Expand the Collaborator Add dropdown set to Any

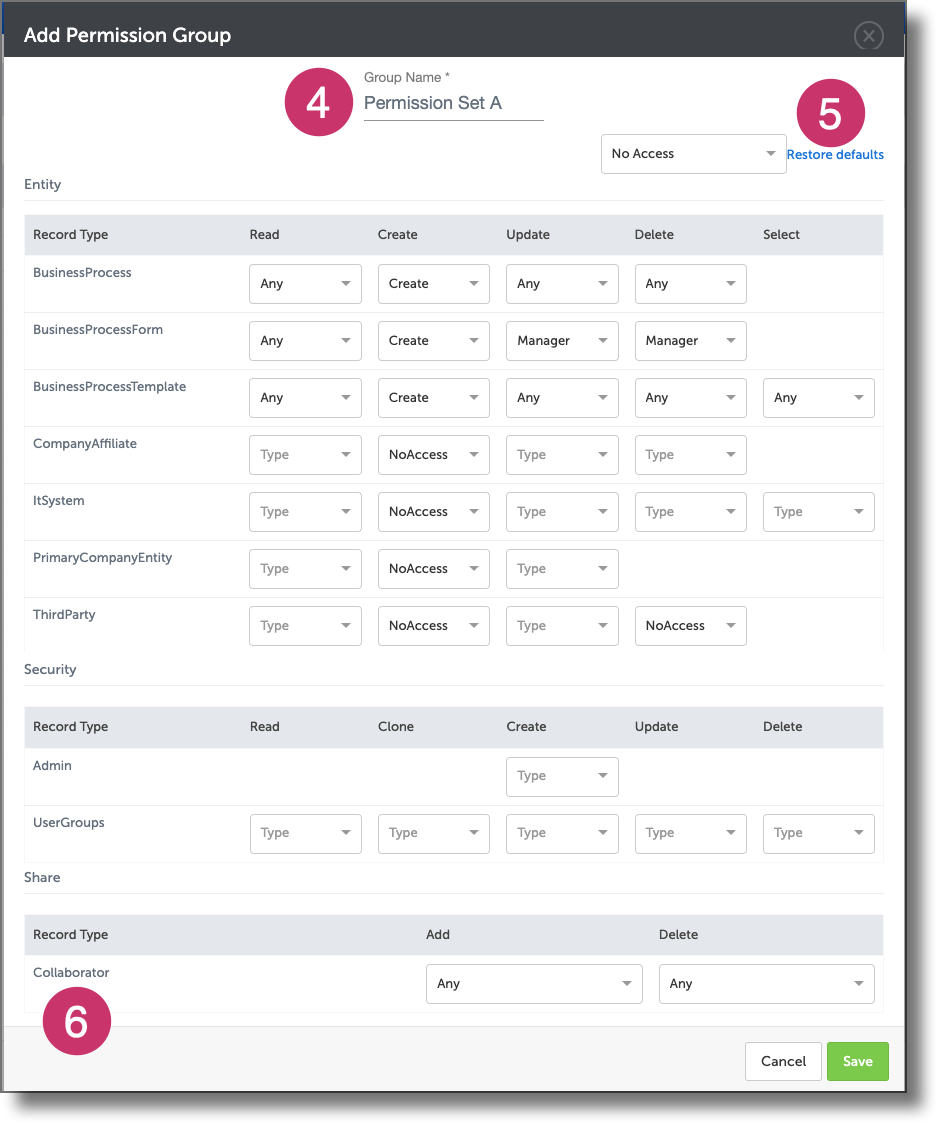point(534,984)
